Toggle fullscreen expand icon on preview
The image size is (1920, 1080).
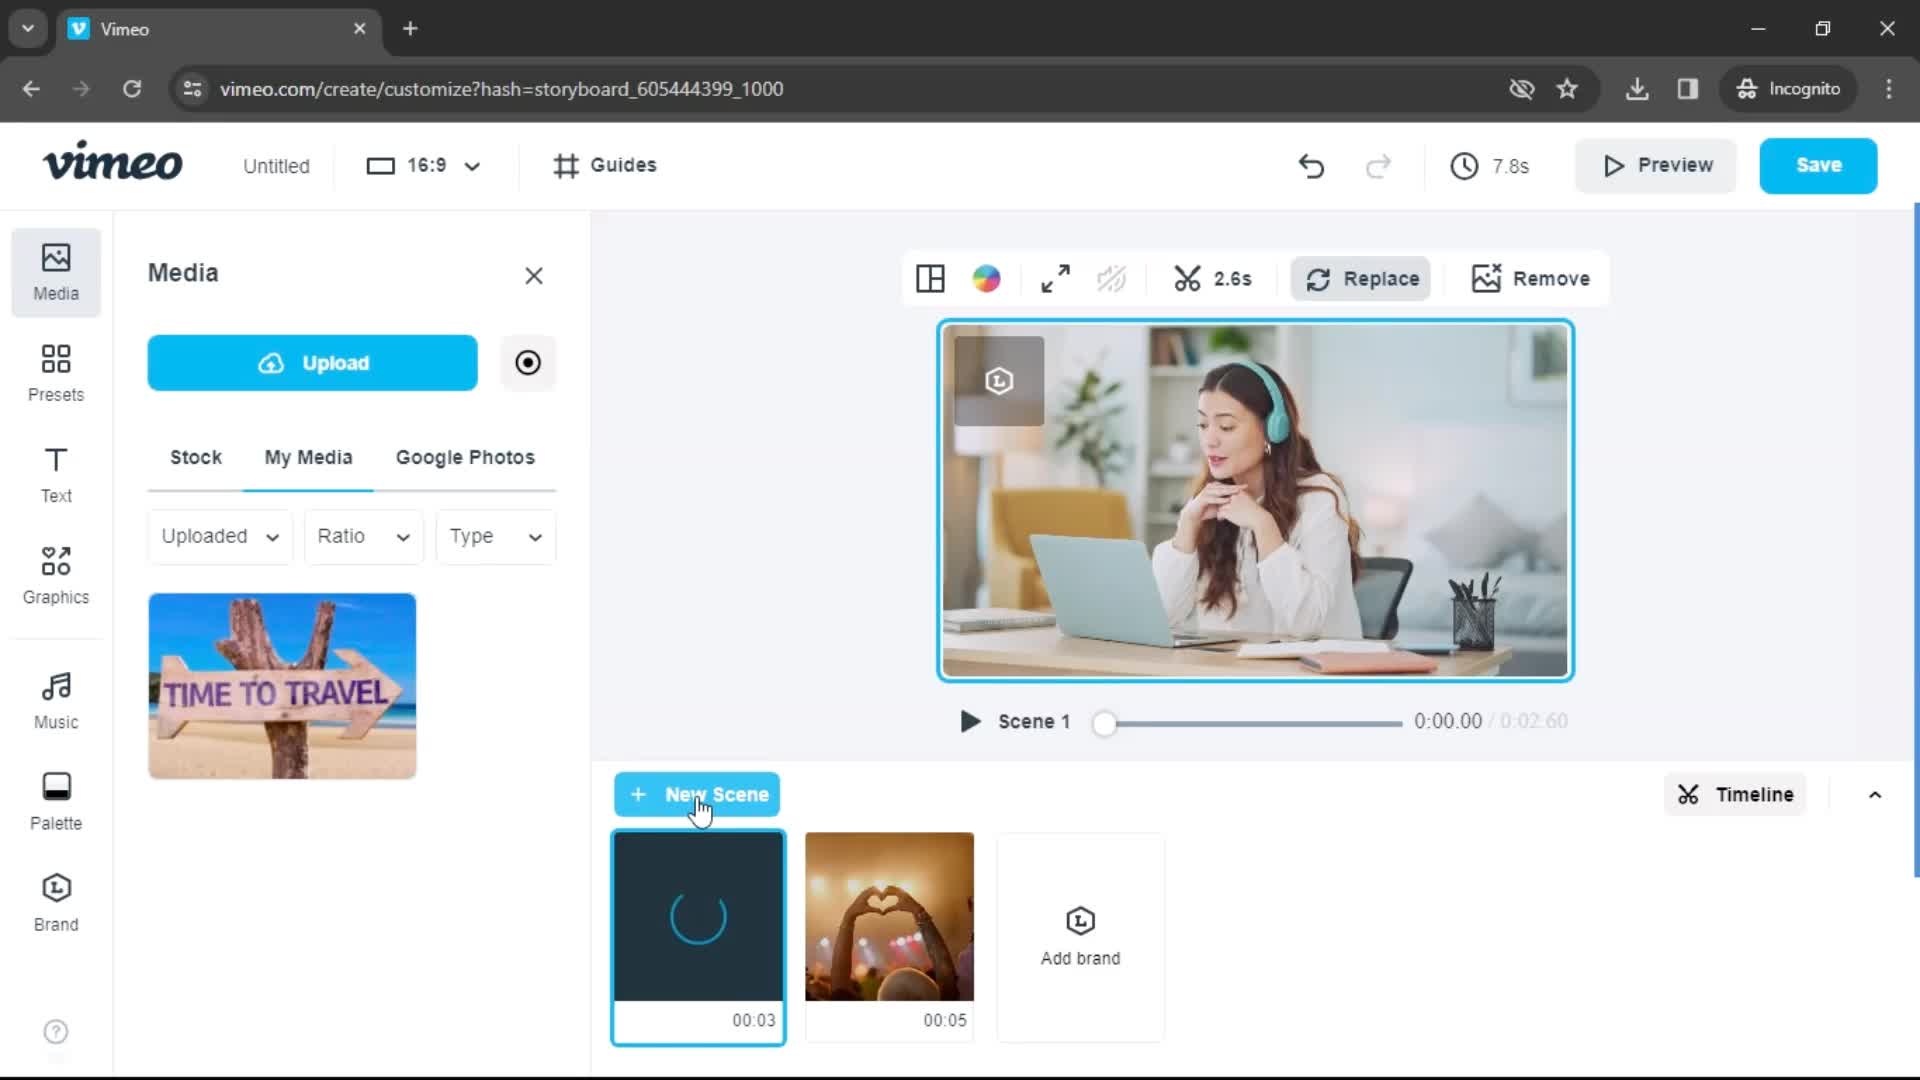point(1054,278)
